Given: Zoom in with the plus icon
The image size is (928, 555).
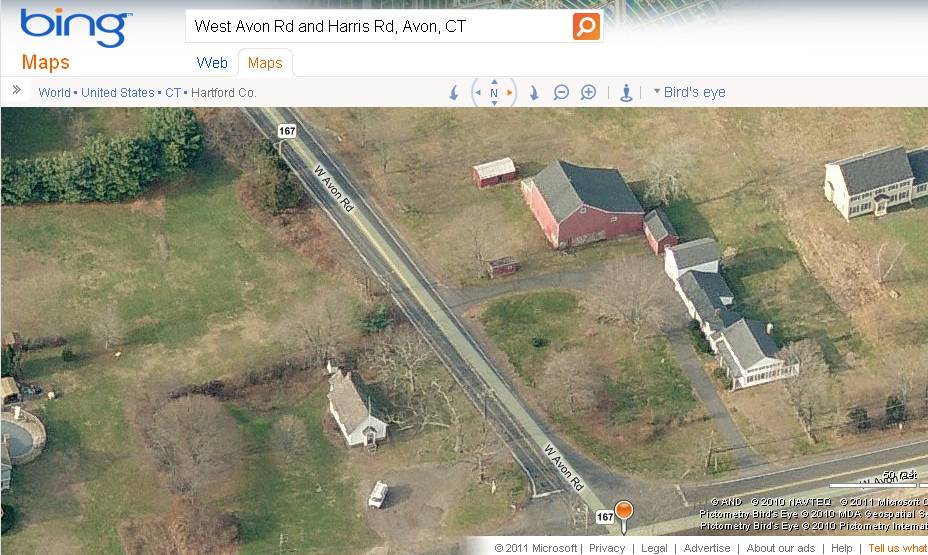Looking at the screenshot, I should (x=588, y=92).
